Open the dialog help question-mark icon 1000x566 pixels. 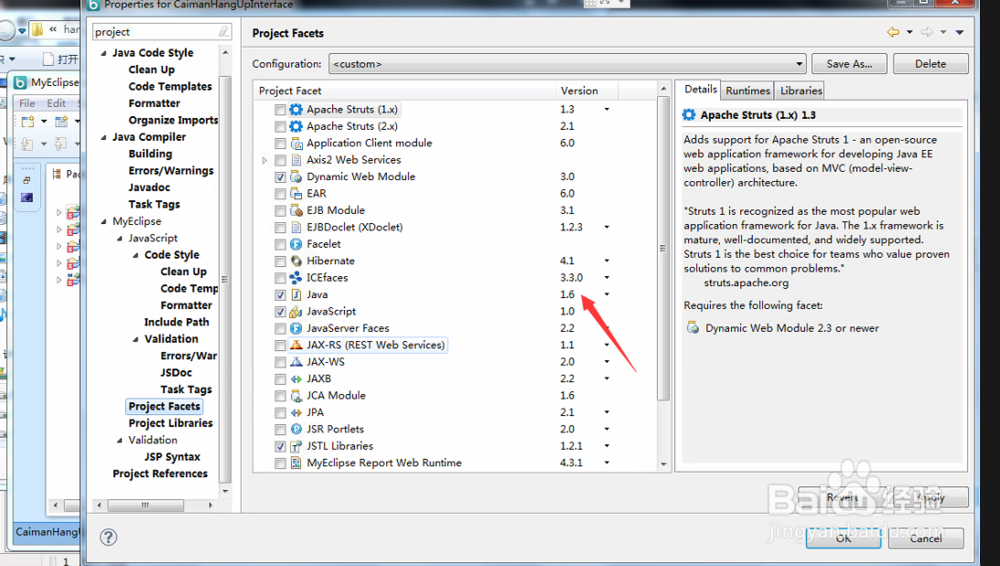pos(108,537)
